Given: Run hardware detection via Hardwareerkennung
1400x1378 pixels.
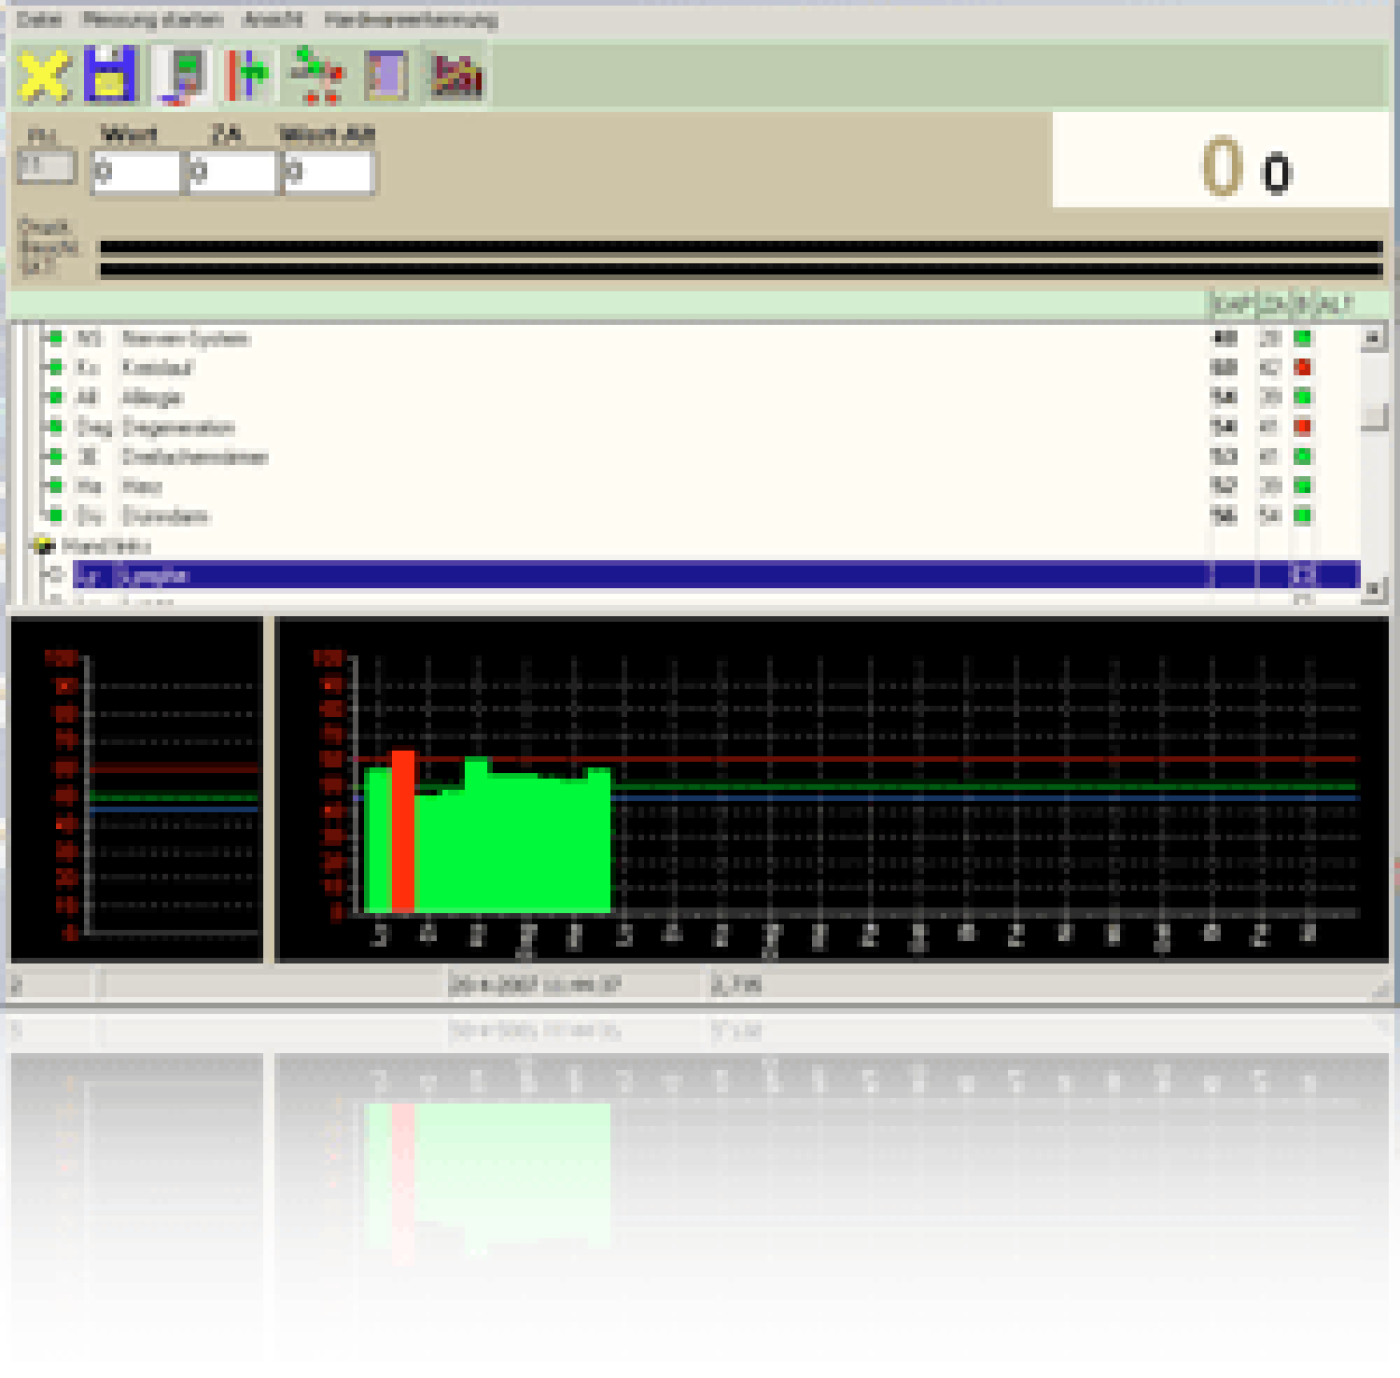Looking at the screenshot, I should click(x=410, y=18).
